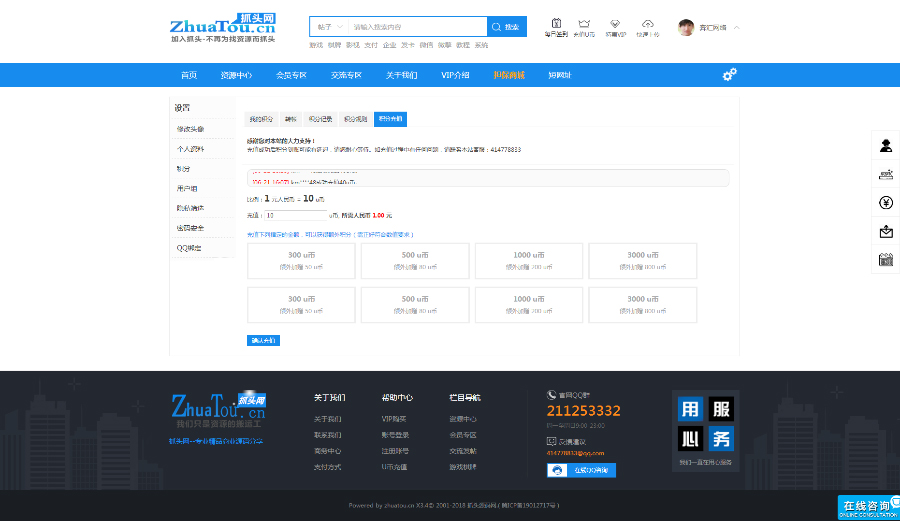This screenshot has width=900, height=521.
Task: Click the yen currency icon in right sidebar
Action: 885,203
